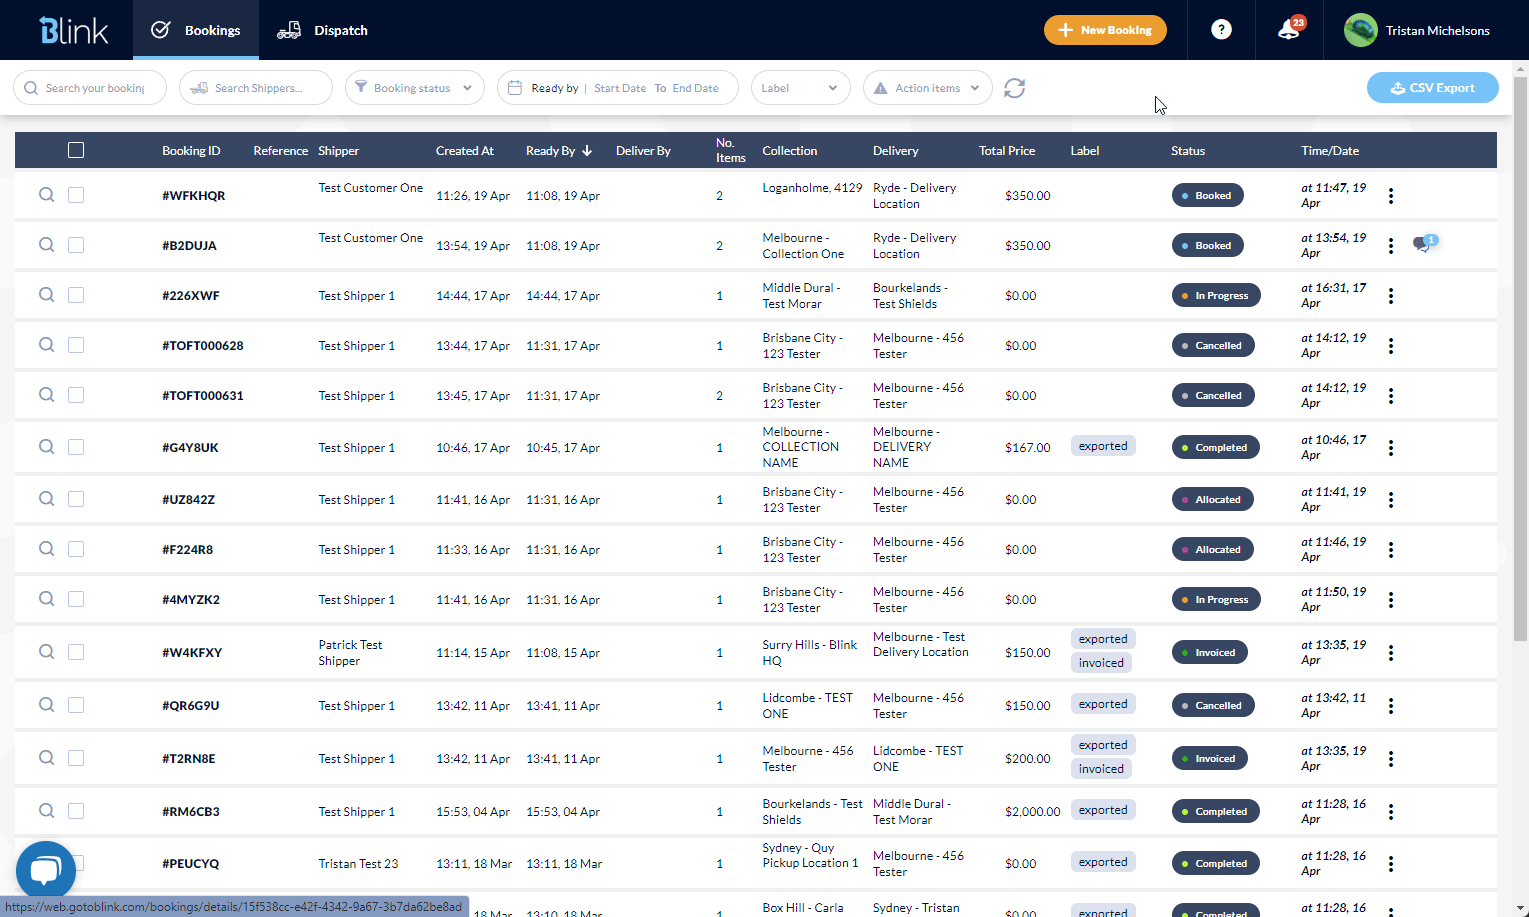1529x917 pixels.
Task: Open three-dot actions menu for #226XWF
Action: click(x=1391, y=295)
